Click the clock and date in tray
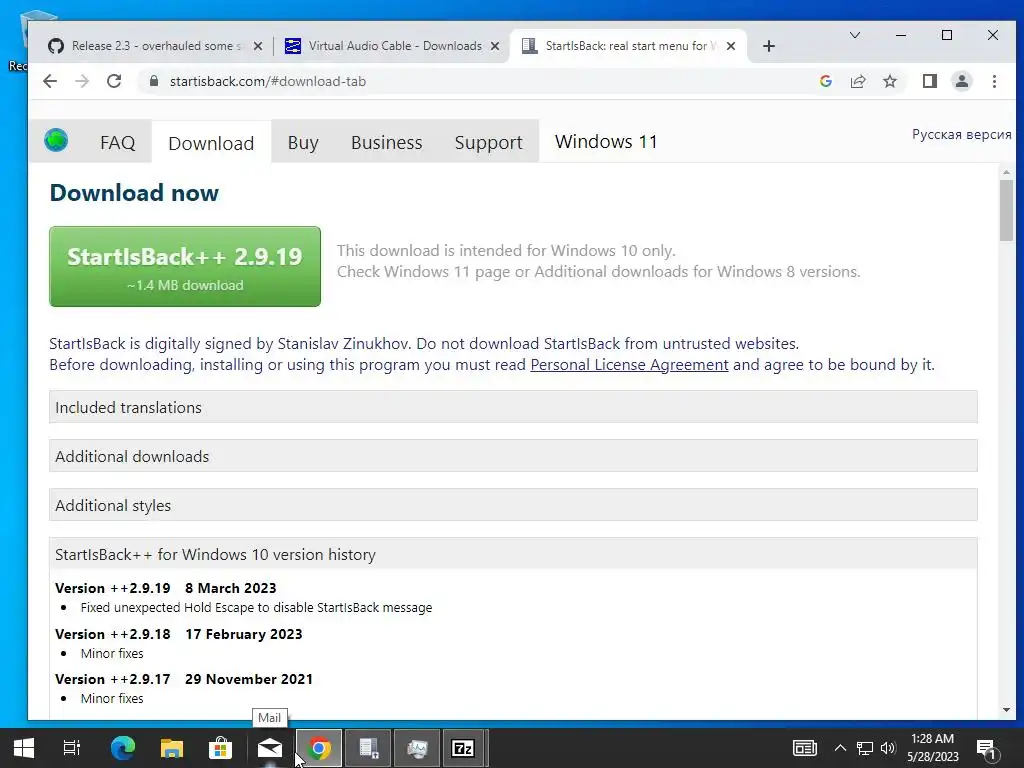The height and width of the screenshot is (768, 1024). 933,748
